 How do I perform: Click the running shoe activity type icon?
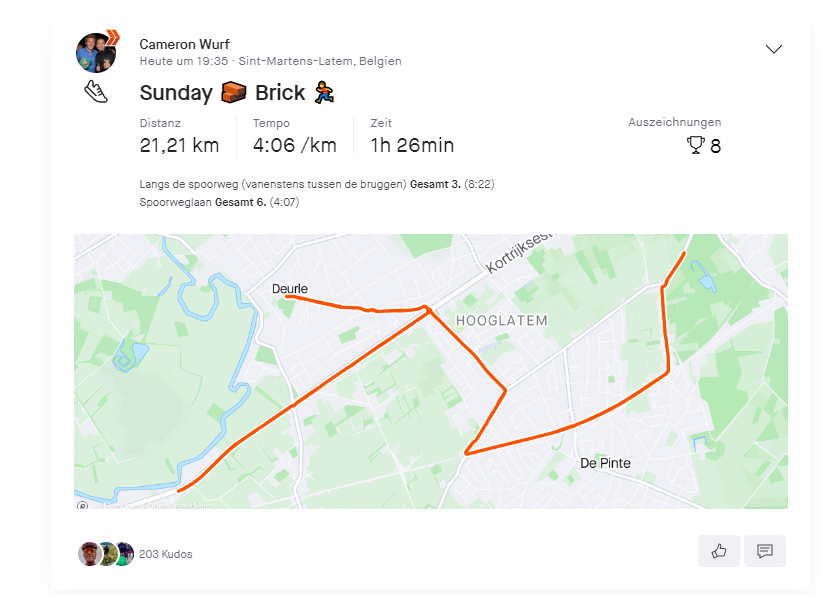(x=95, y=92)
